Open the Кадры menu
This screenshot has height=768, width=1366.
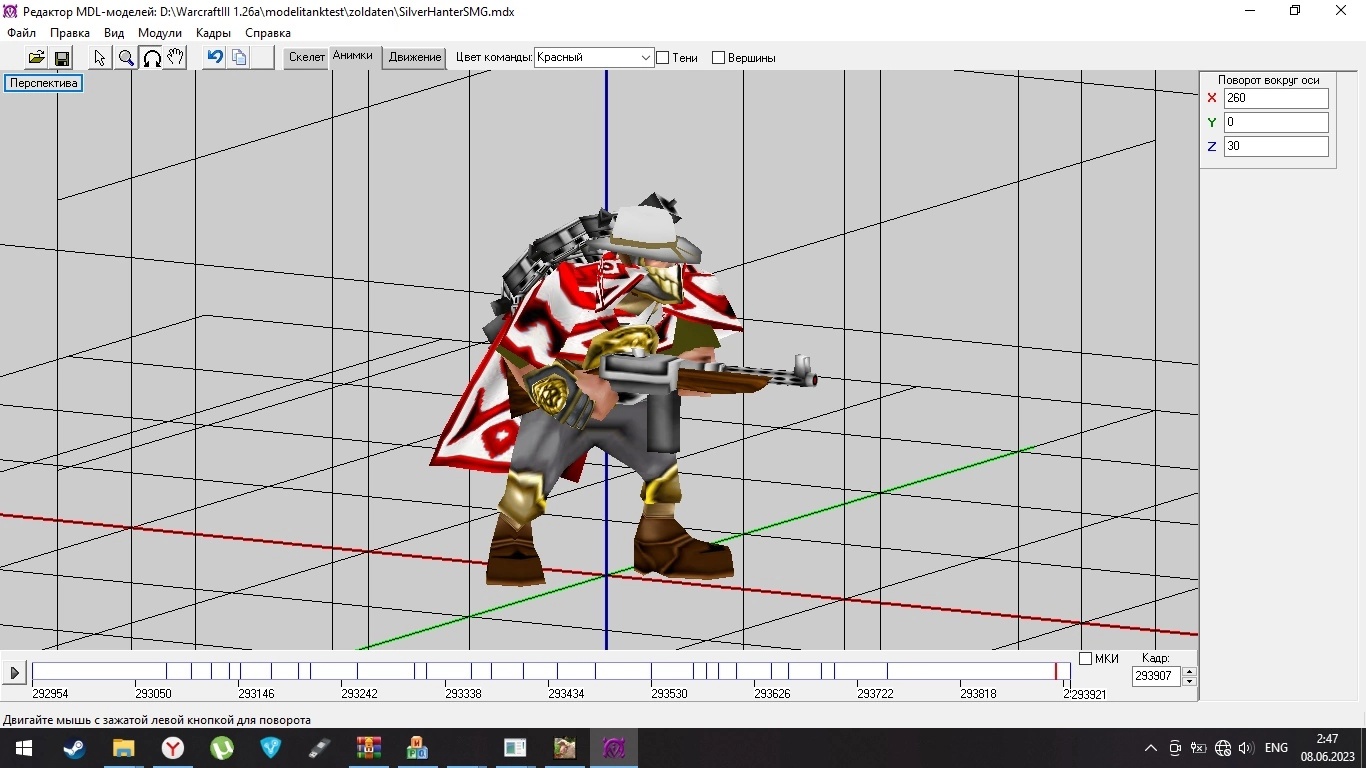tap(213, 33)
